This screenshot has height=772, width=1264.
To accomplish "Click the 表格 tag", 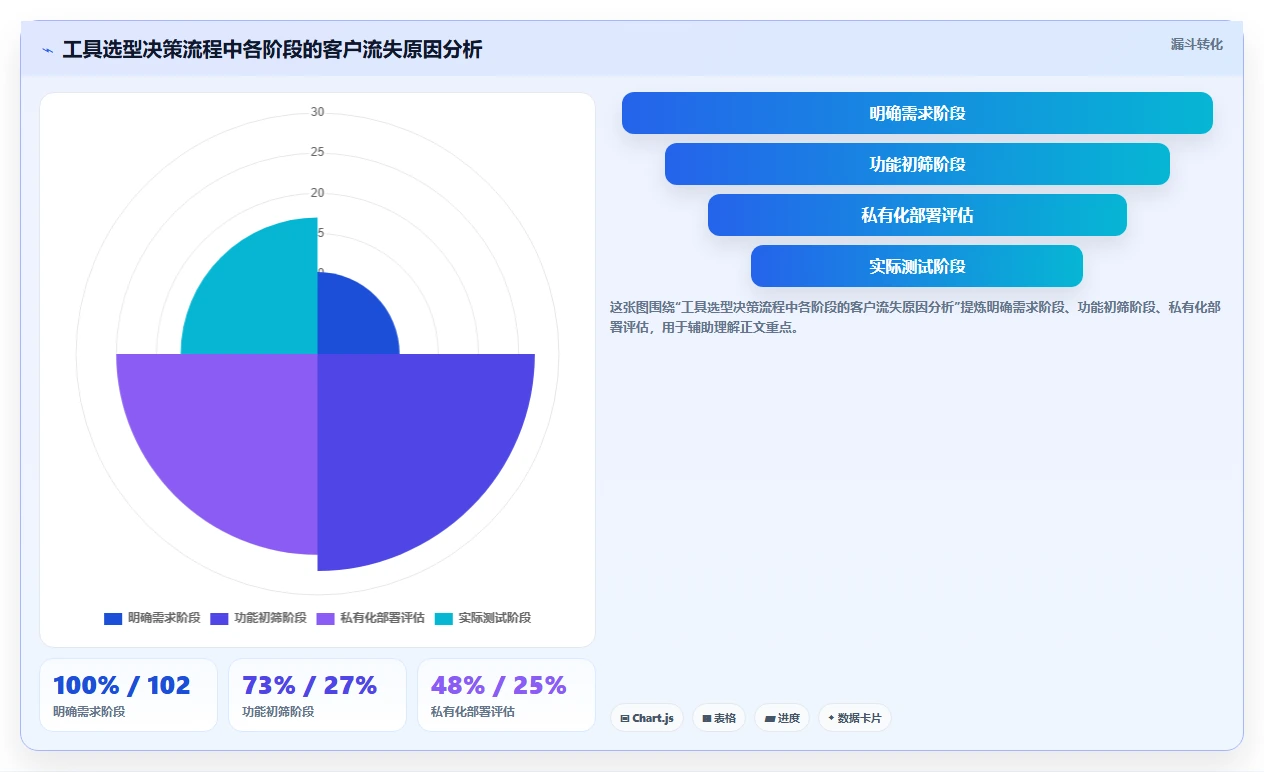I will (719, 718).
